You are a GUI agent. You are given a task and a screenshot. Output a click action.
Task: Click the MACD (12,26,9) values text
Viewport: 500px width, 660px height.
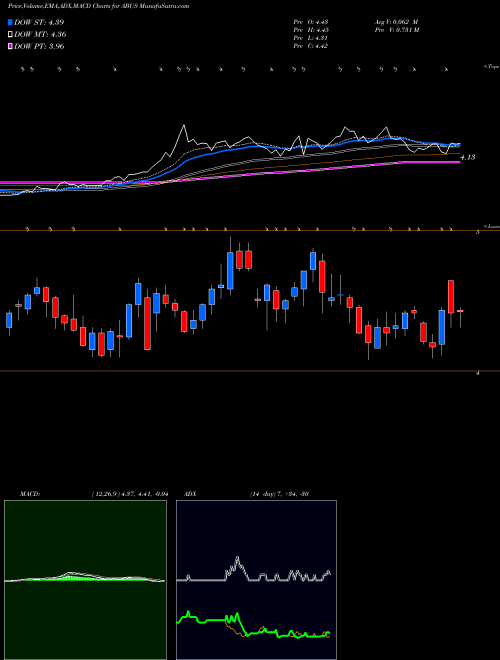coord(129,494)
